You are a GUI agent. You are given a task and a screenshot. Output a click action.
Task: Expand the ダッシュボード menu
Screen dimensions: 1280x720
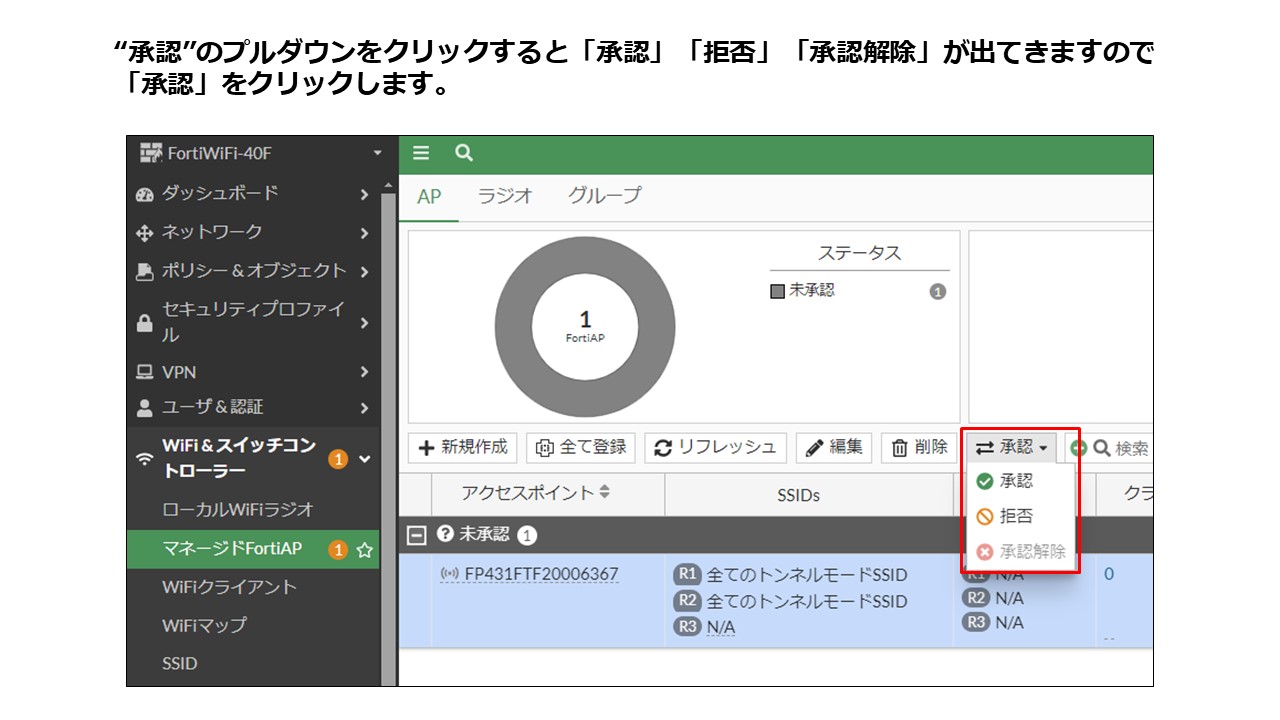253,193
